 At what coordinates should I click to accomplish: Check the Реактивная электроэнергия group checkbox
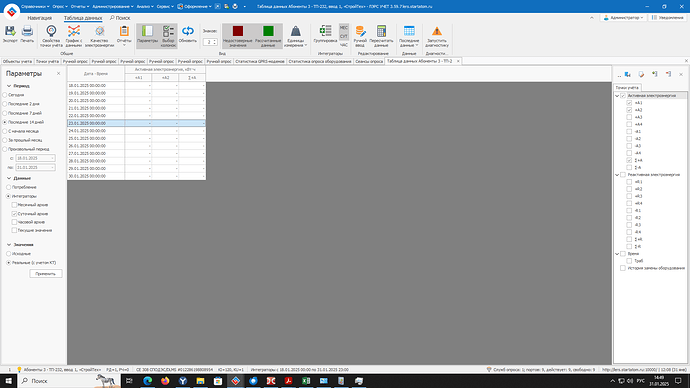point(623,175)
